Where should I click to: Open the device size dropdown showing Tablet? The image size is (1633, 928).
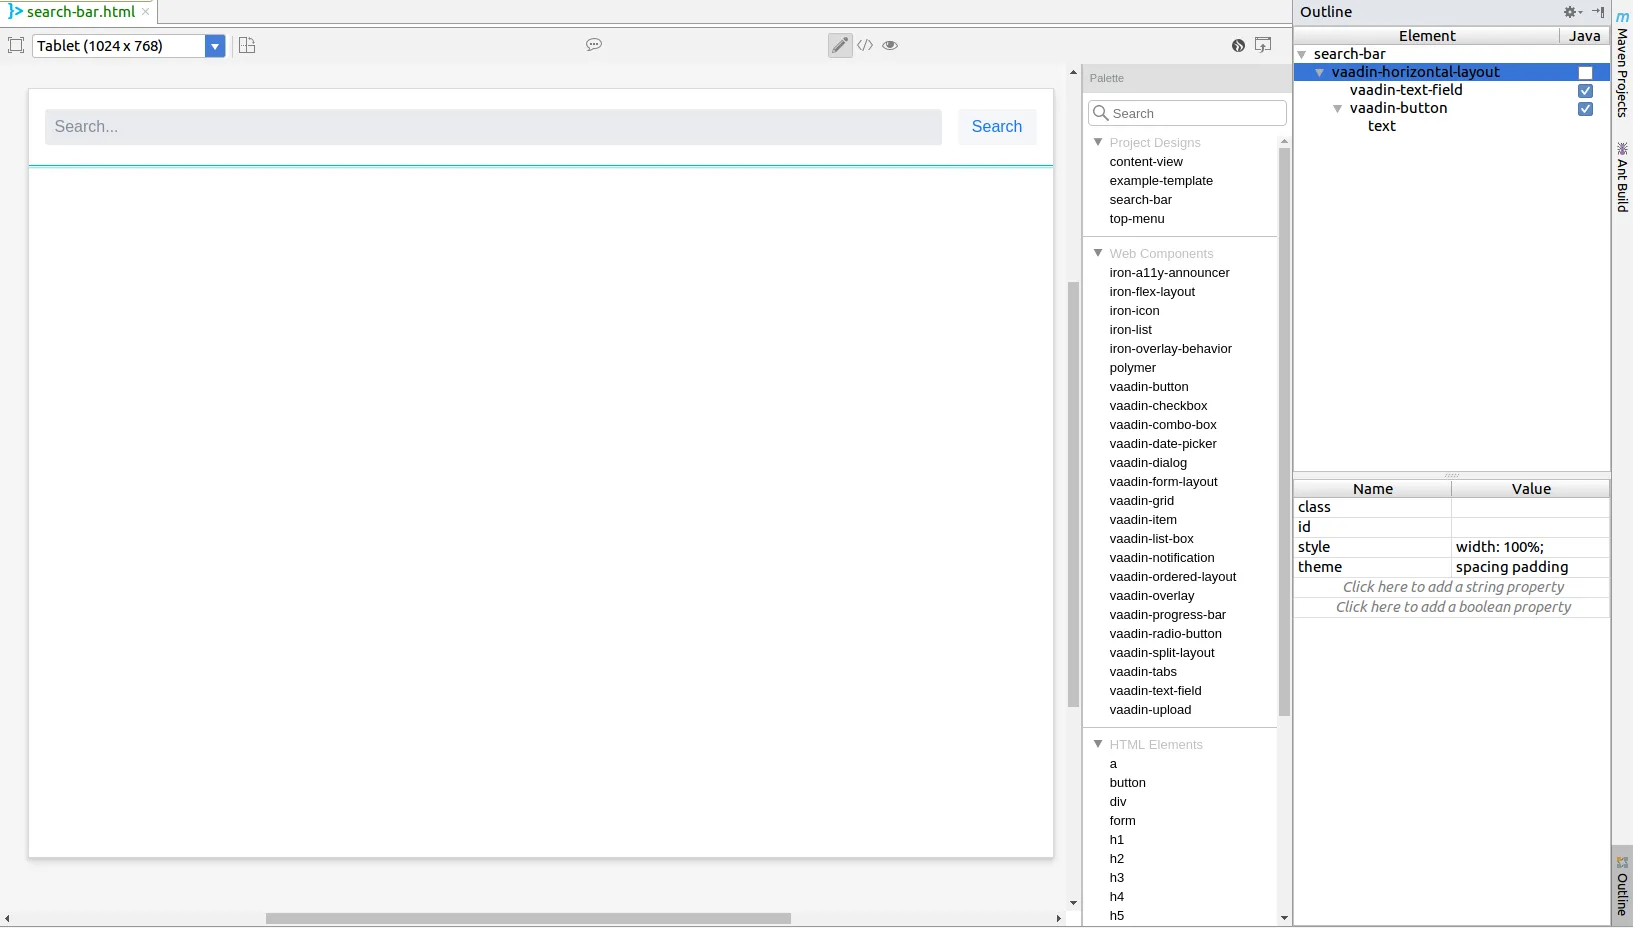(215, 46)
